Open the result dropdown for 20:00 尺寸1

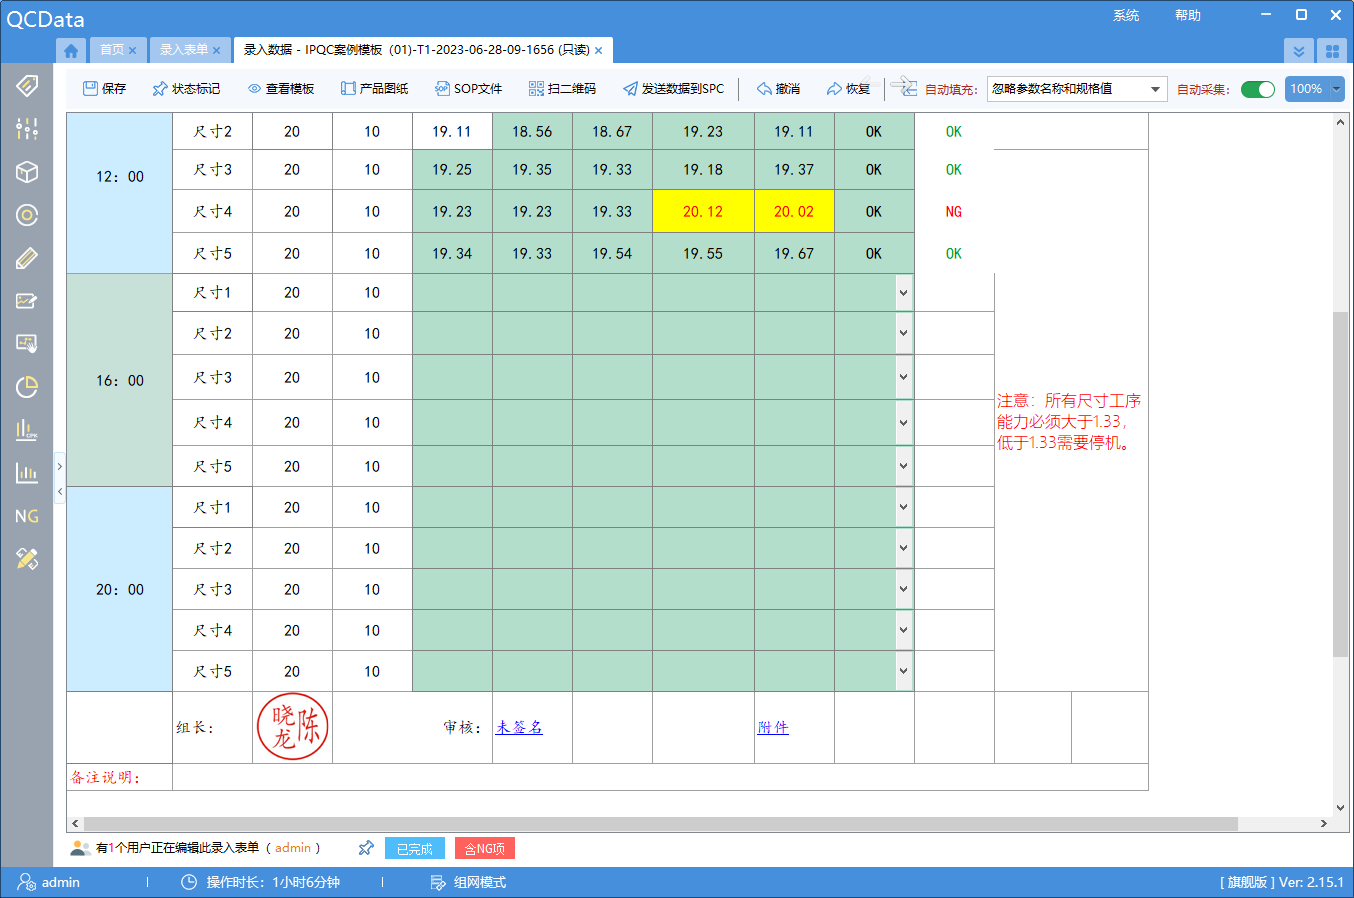point(904,507)
